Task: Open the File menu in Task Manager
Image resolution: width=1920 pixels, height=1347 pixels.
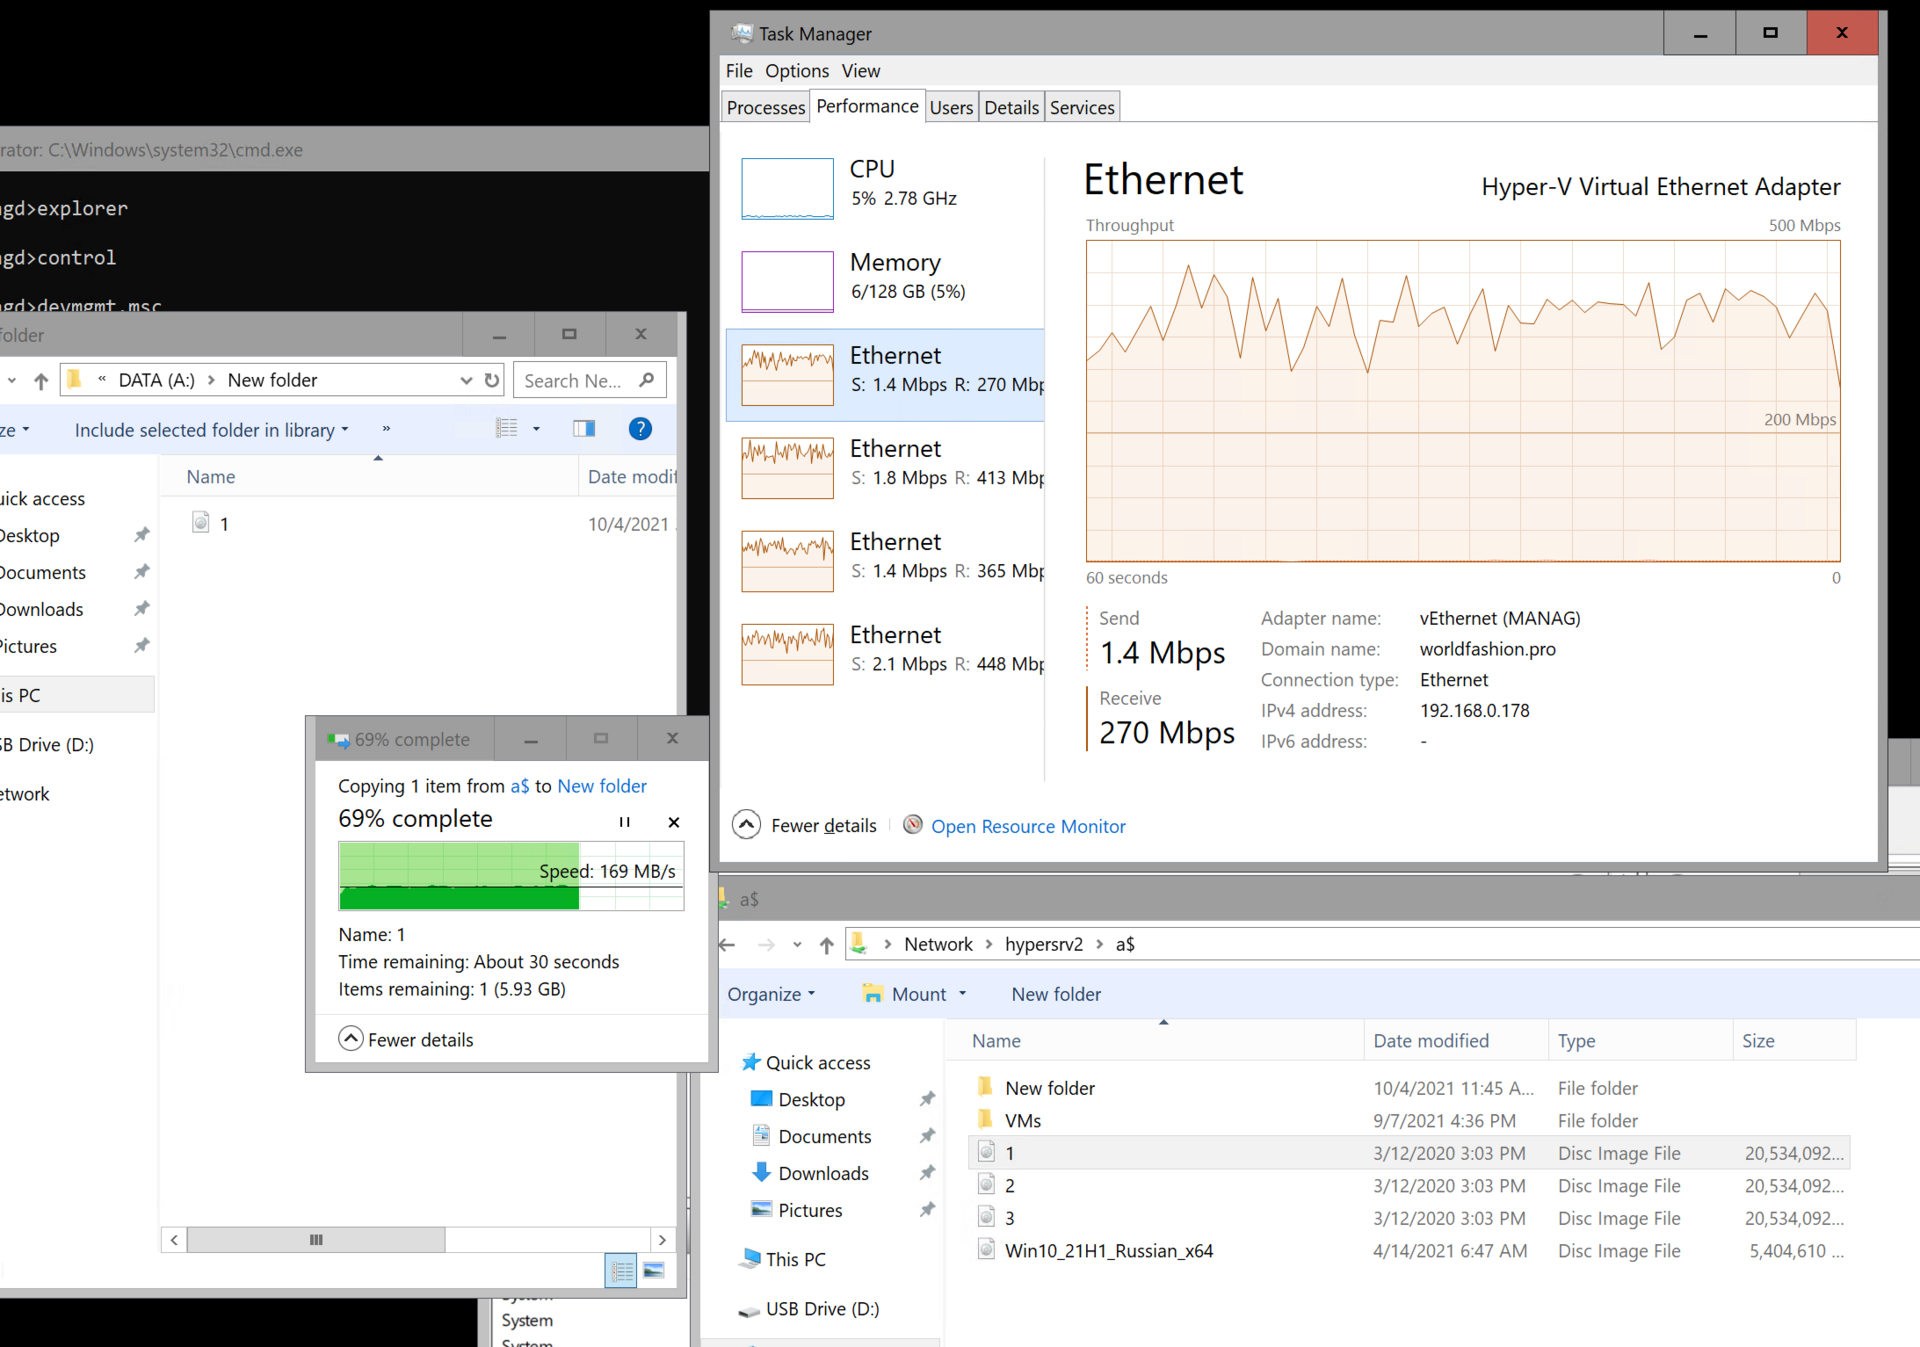Action: (739, 71)
